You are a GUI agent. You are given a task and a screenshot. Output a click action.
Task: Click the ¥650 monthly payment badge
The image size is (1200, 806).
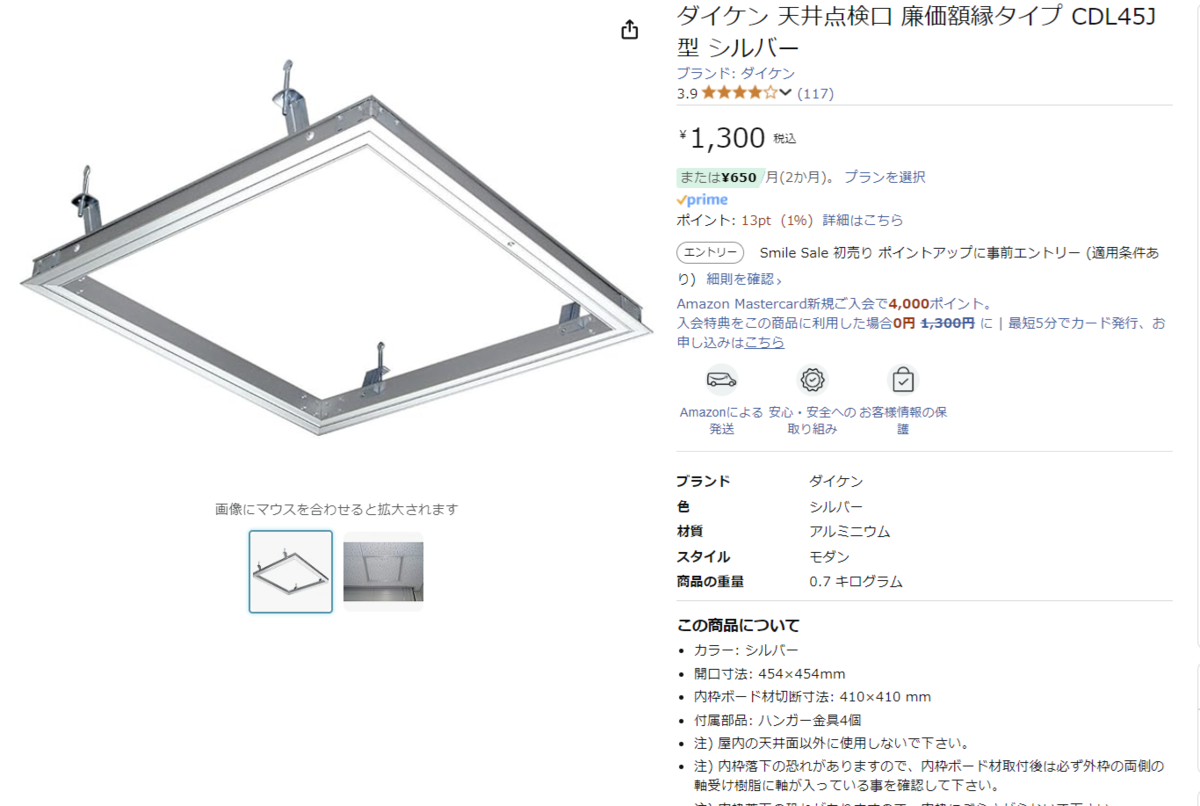[721, 177]
